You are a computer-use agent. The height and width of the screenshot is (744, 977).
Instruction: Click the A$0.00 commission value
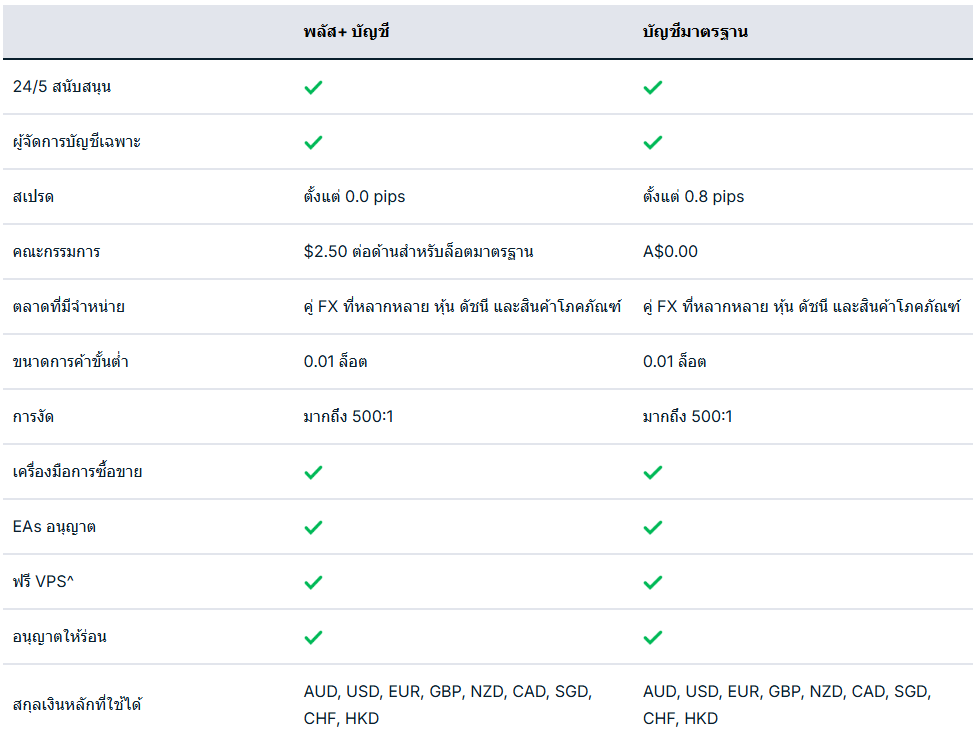[x=670, y=252]
